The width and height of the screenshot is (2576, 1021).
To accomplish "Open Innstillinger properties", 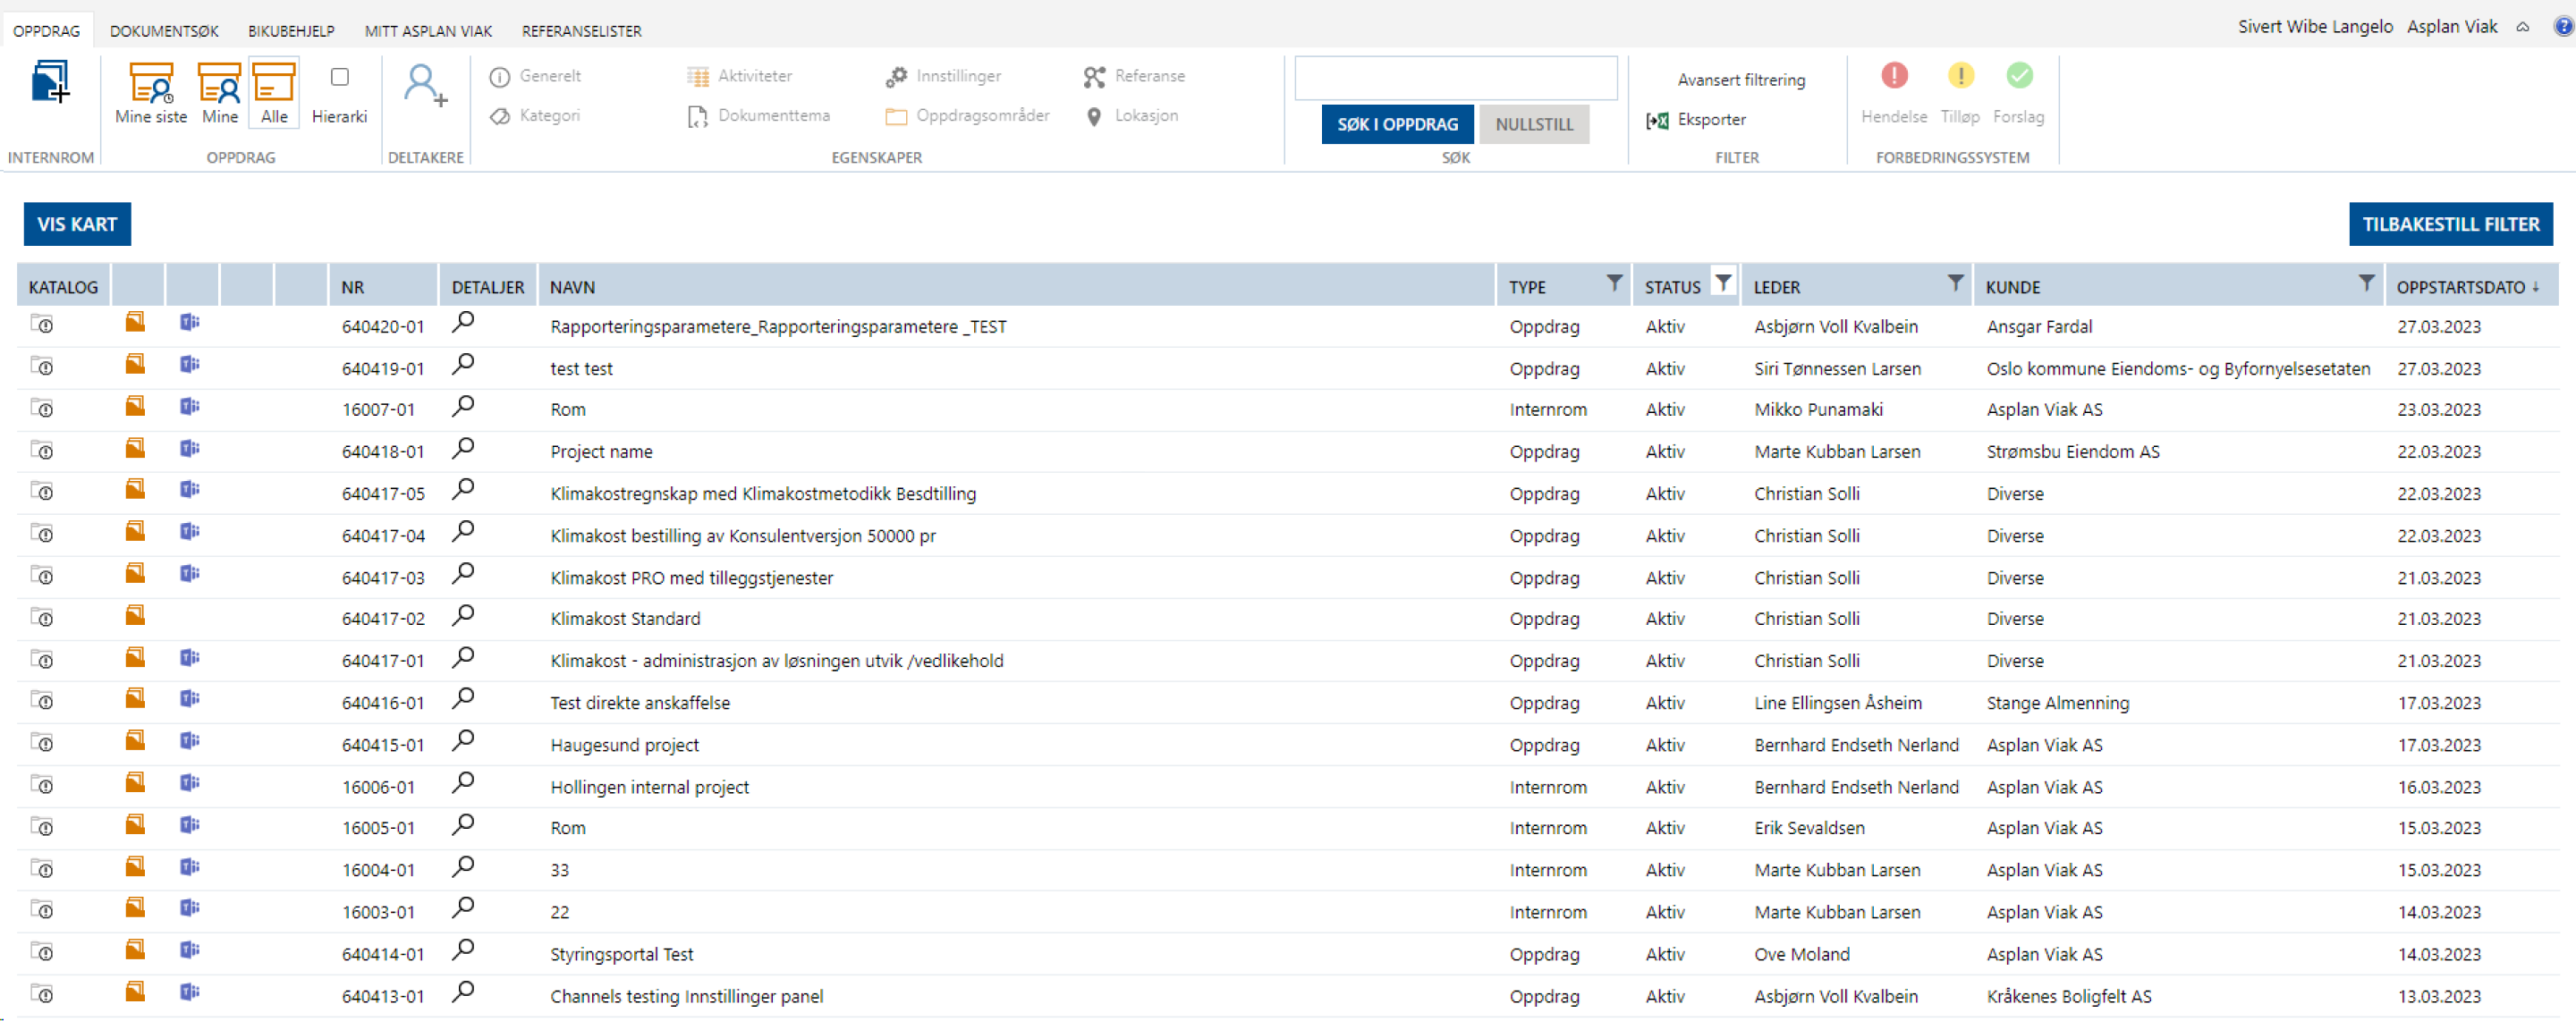I will tap(943, 76).
